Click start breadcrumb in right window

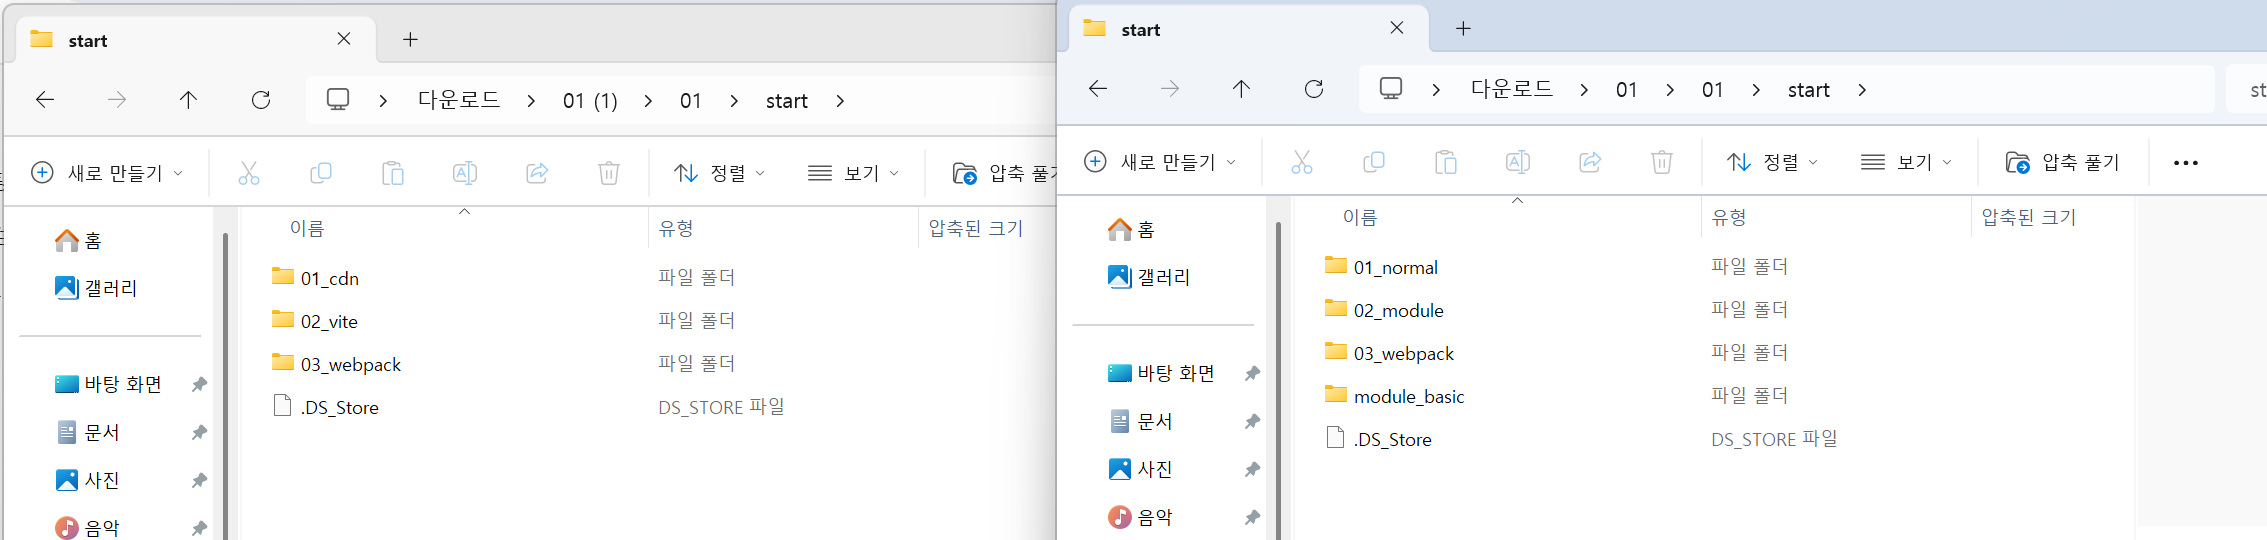coord(1809,90)
